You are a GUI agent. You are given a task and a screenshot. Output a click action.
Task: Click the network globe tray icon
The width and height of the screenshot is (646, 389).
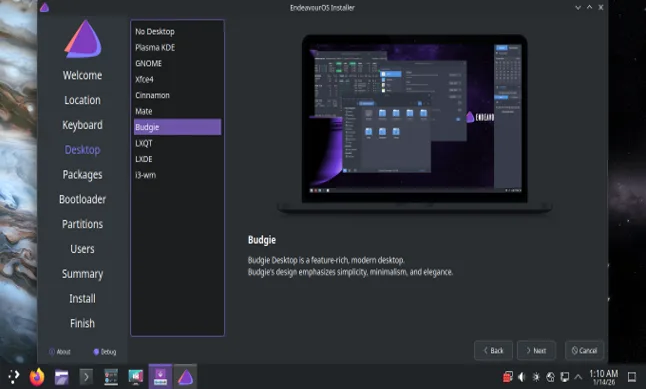(x=550, y=377)
